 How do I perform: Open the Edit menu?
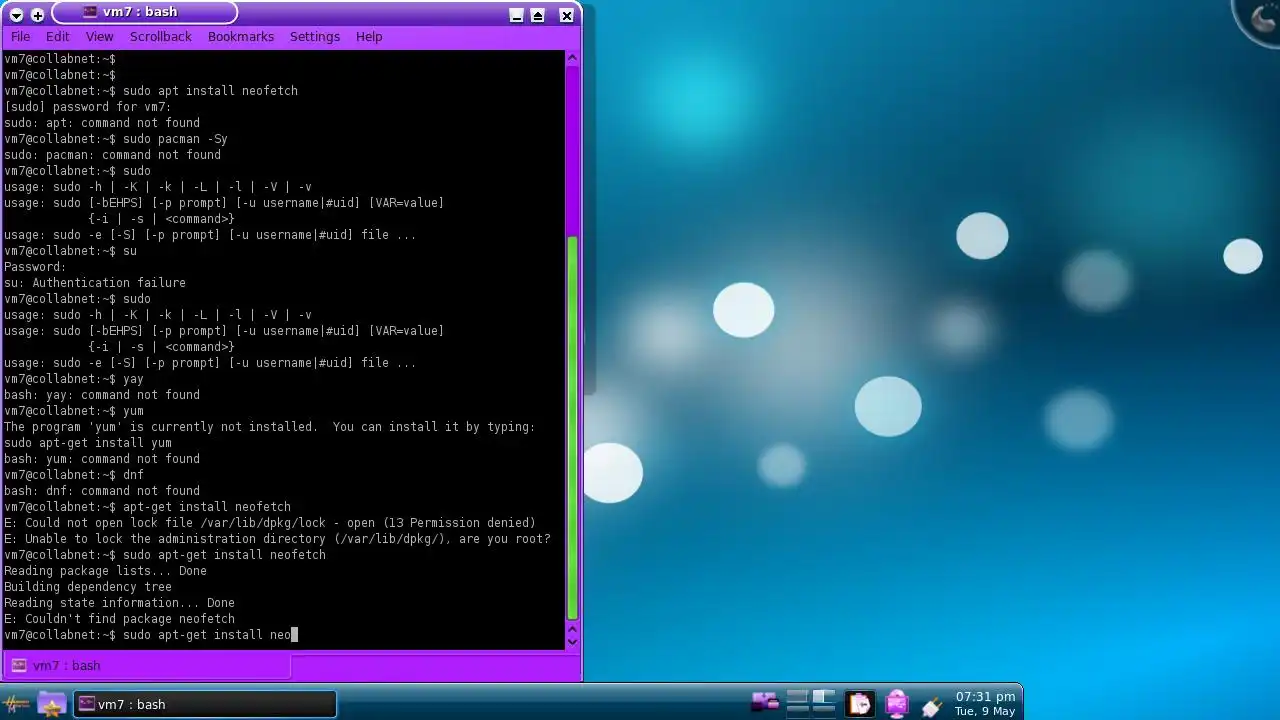click(58, 36)
